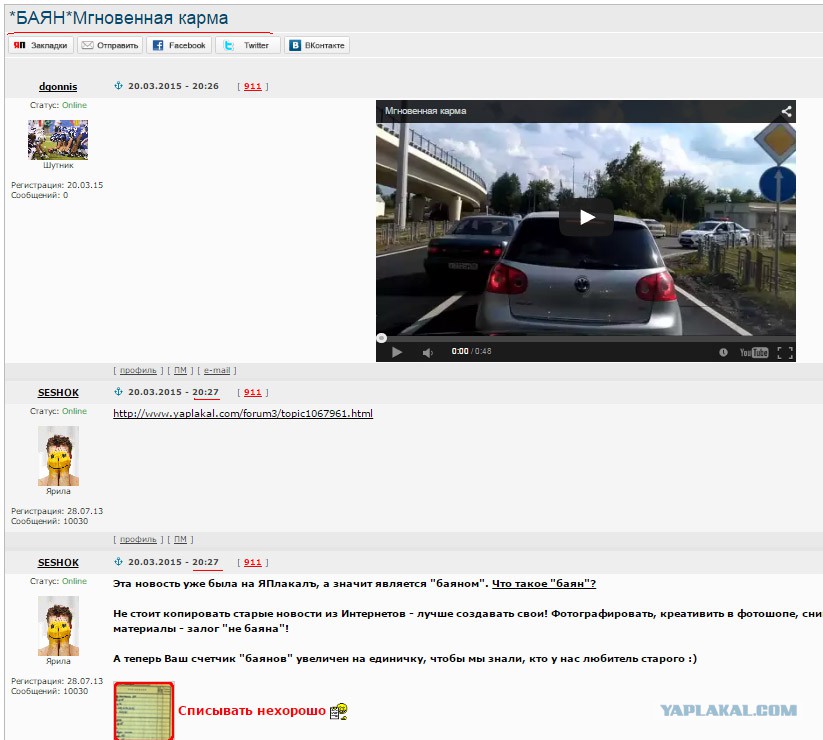Open SESHOK username in 20:27 link post
The image size is (823, 740).
pyautogui.click(x=58, y=393)
